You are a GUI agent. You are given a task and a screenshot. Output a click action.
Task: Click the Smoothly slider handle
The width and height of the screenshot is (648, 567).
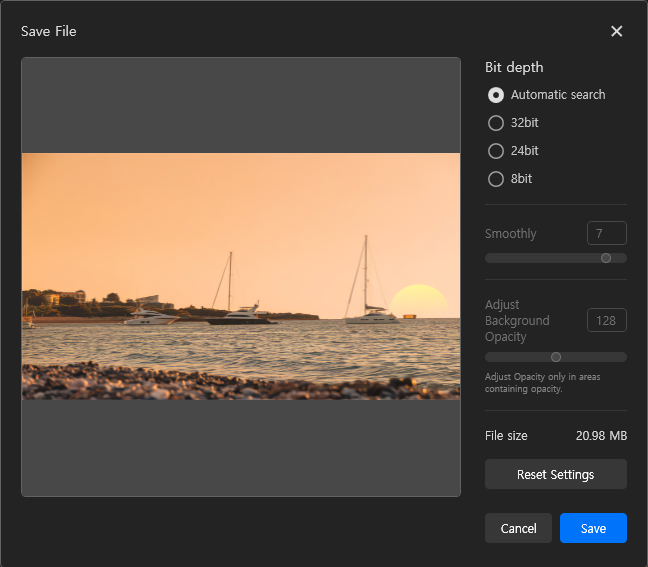[606, 258]
